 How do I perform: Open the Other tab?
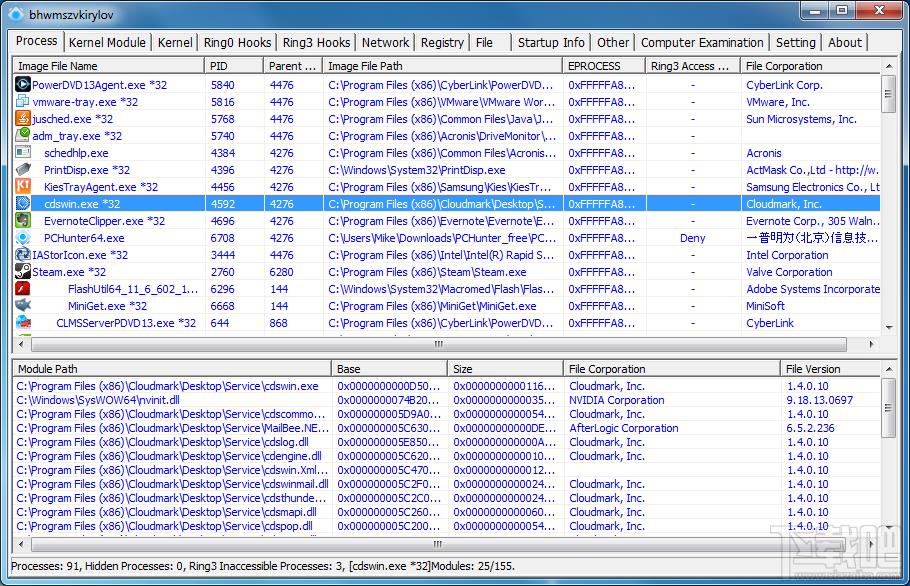click(613, 42)
